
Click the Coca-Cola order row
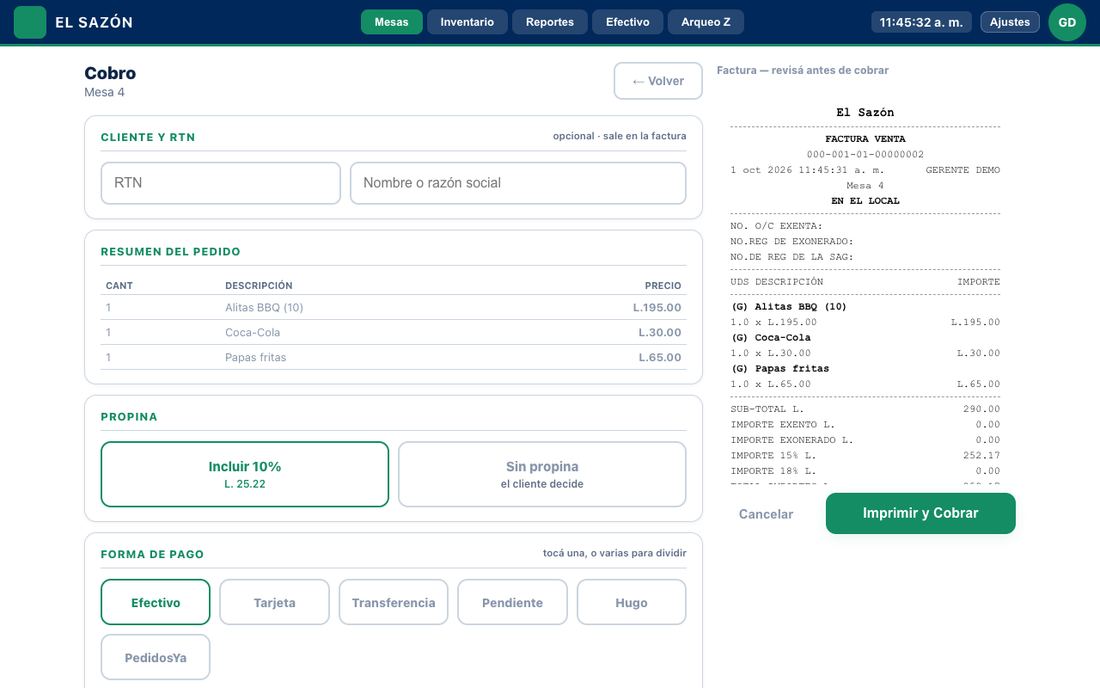point(394,332)
